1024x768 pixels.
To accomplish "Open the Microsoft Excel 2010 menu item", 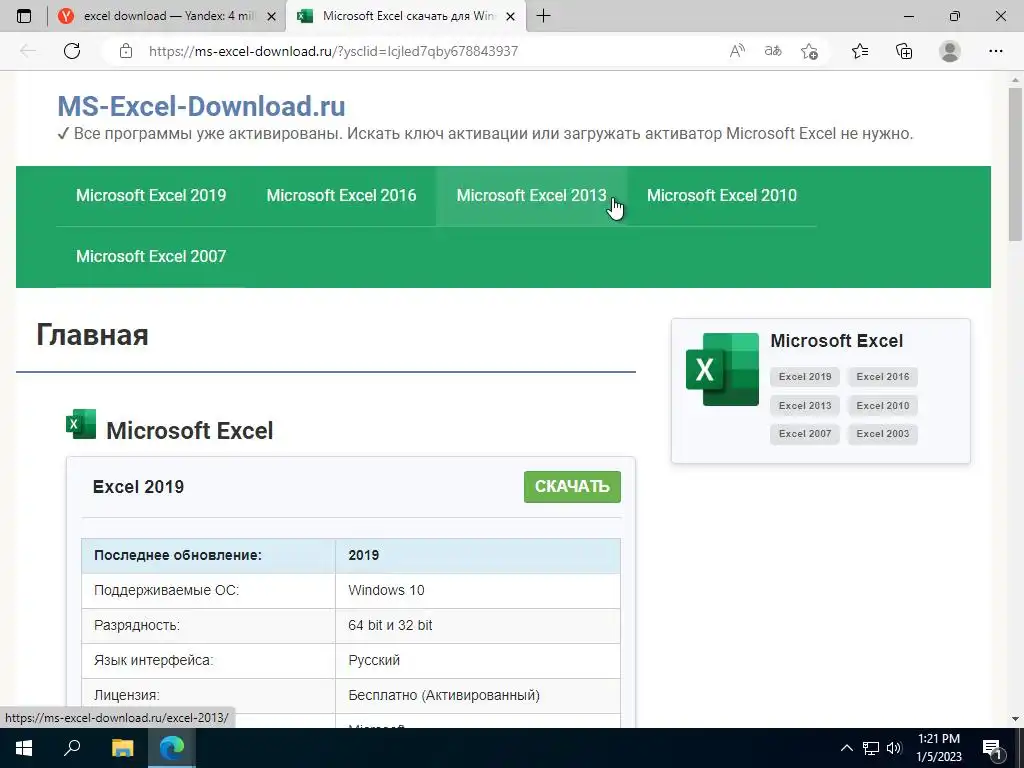I will (x=722, y=195).
